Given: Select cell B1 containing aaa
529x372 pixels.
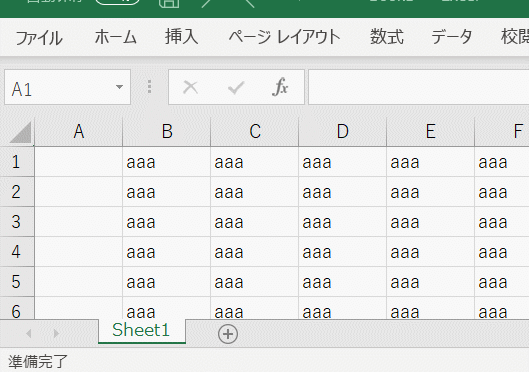Looking at the screenshot, I should pyautogui.click(x=167, y=162).
